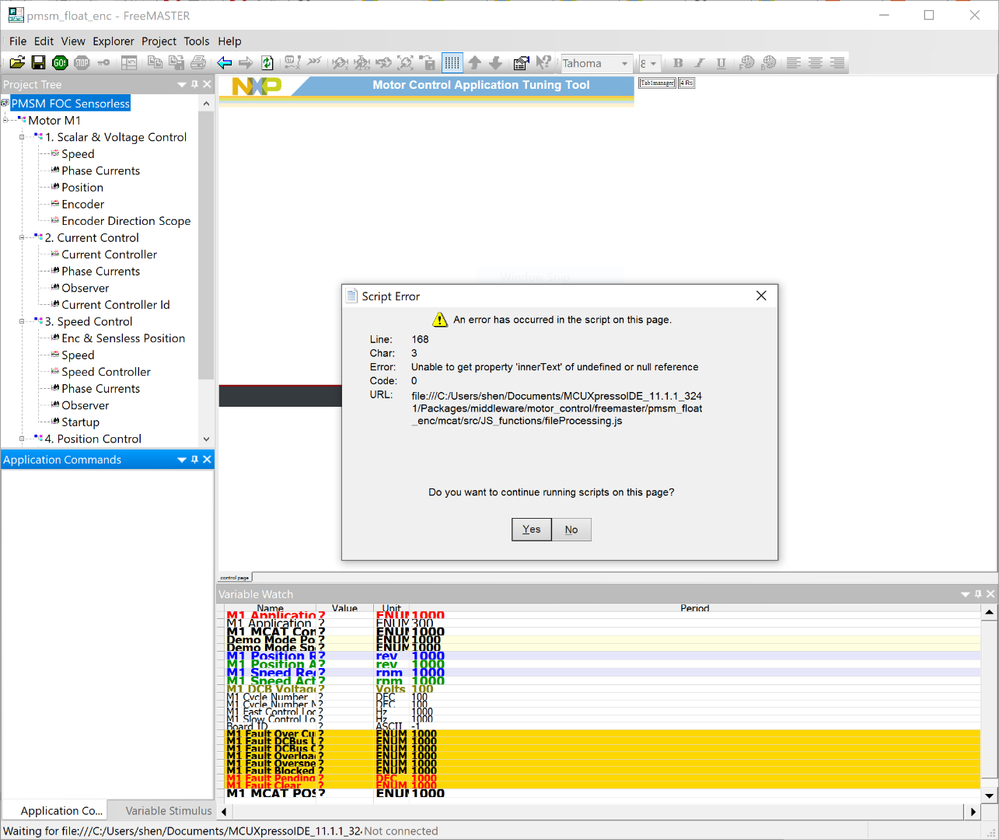Screen dimensions: 999x840
Task: Open the foreground color palette icon
Action: pyautogui.click(x=747, y=62)
